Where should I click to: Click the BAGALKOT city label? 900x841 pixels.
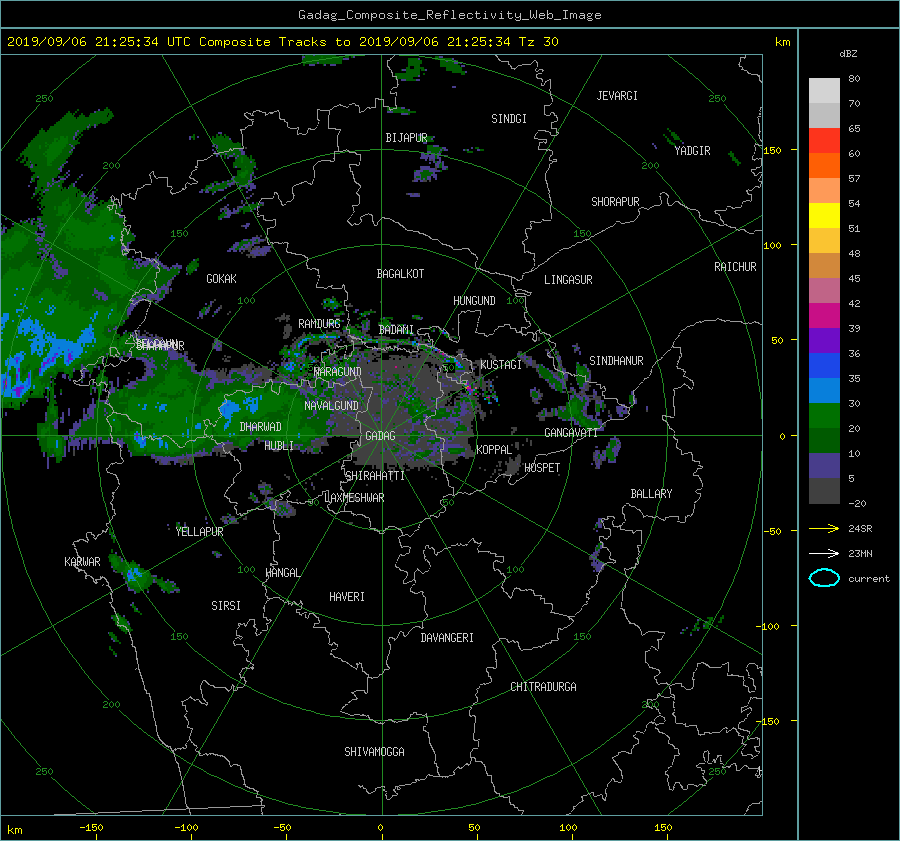(x=400, y=274)
